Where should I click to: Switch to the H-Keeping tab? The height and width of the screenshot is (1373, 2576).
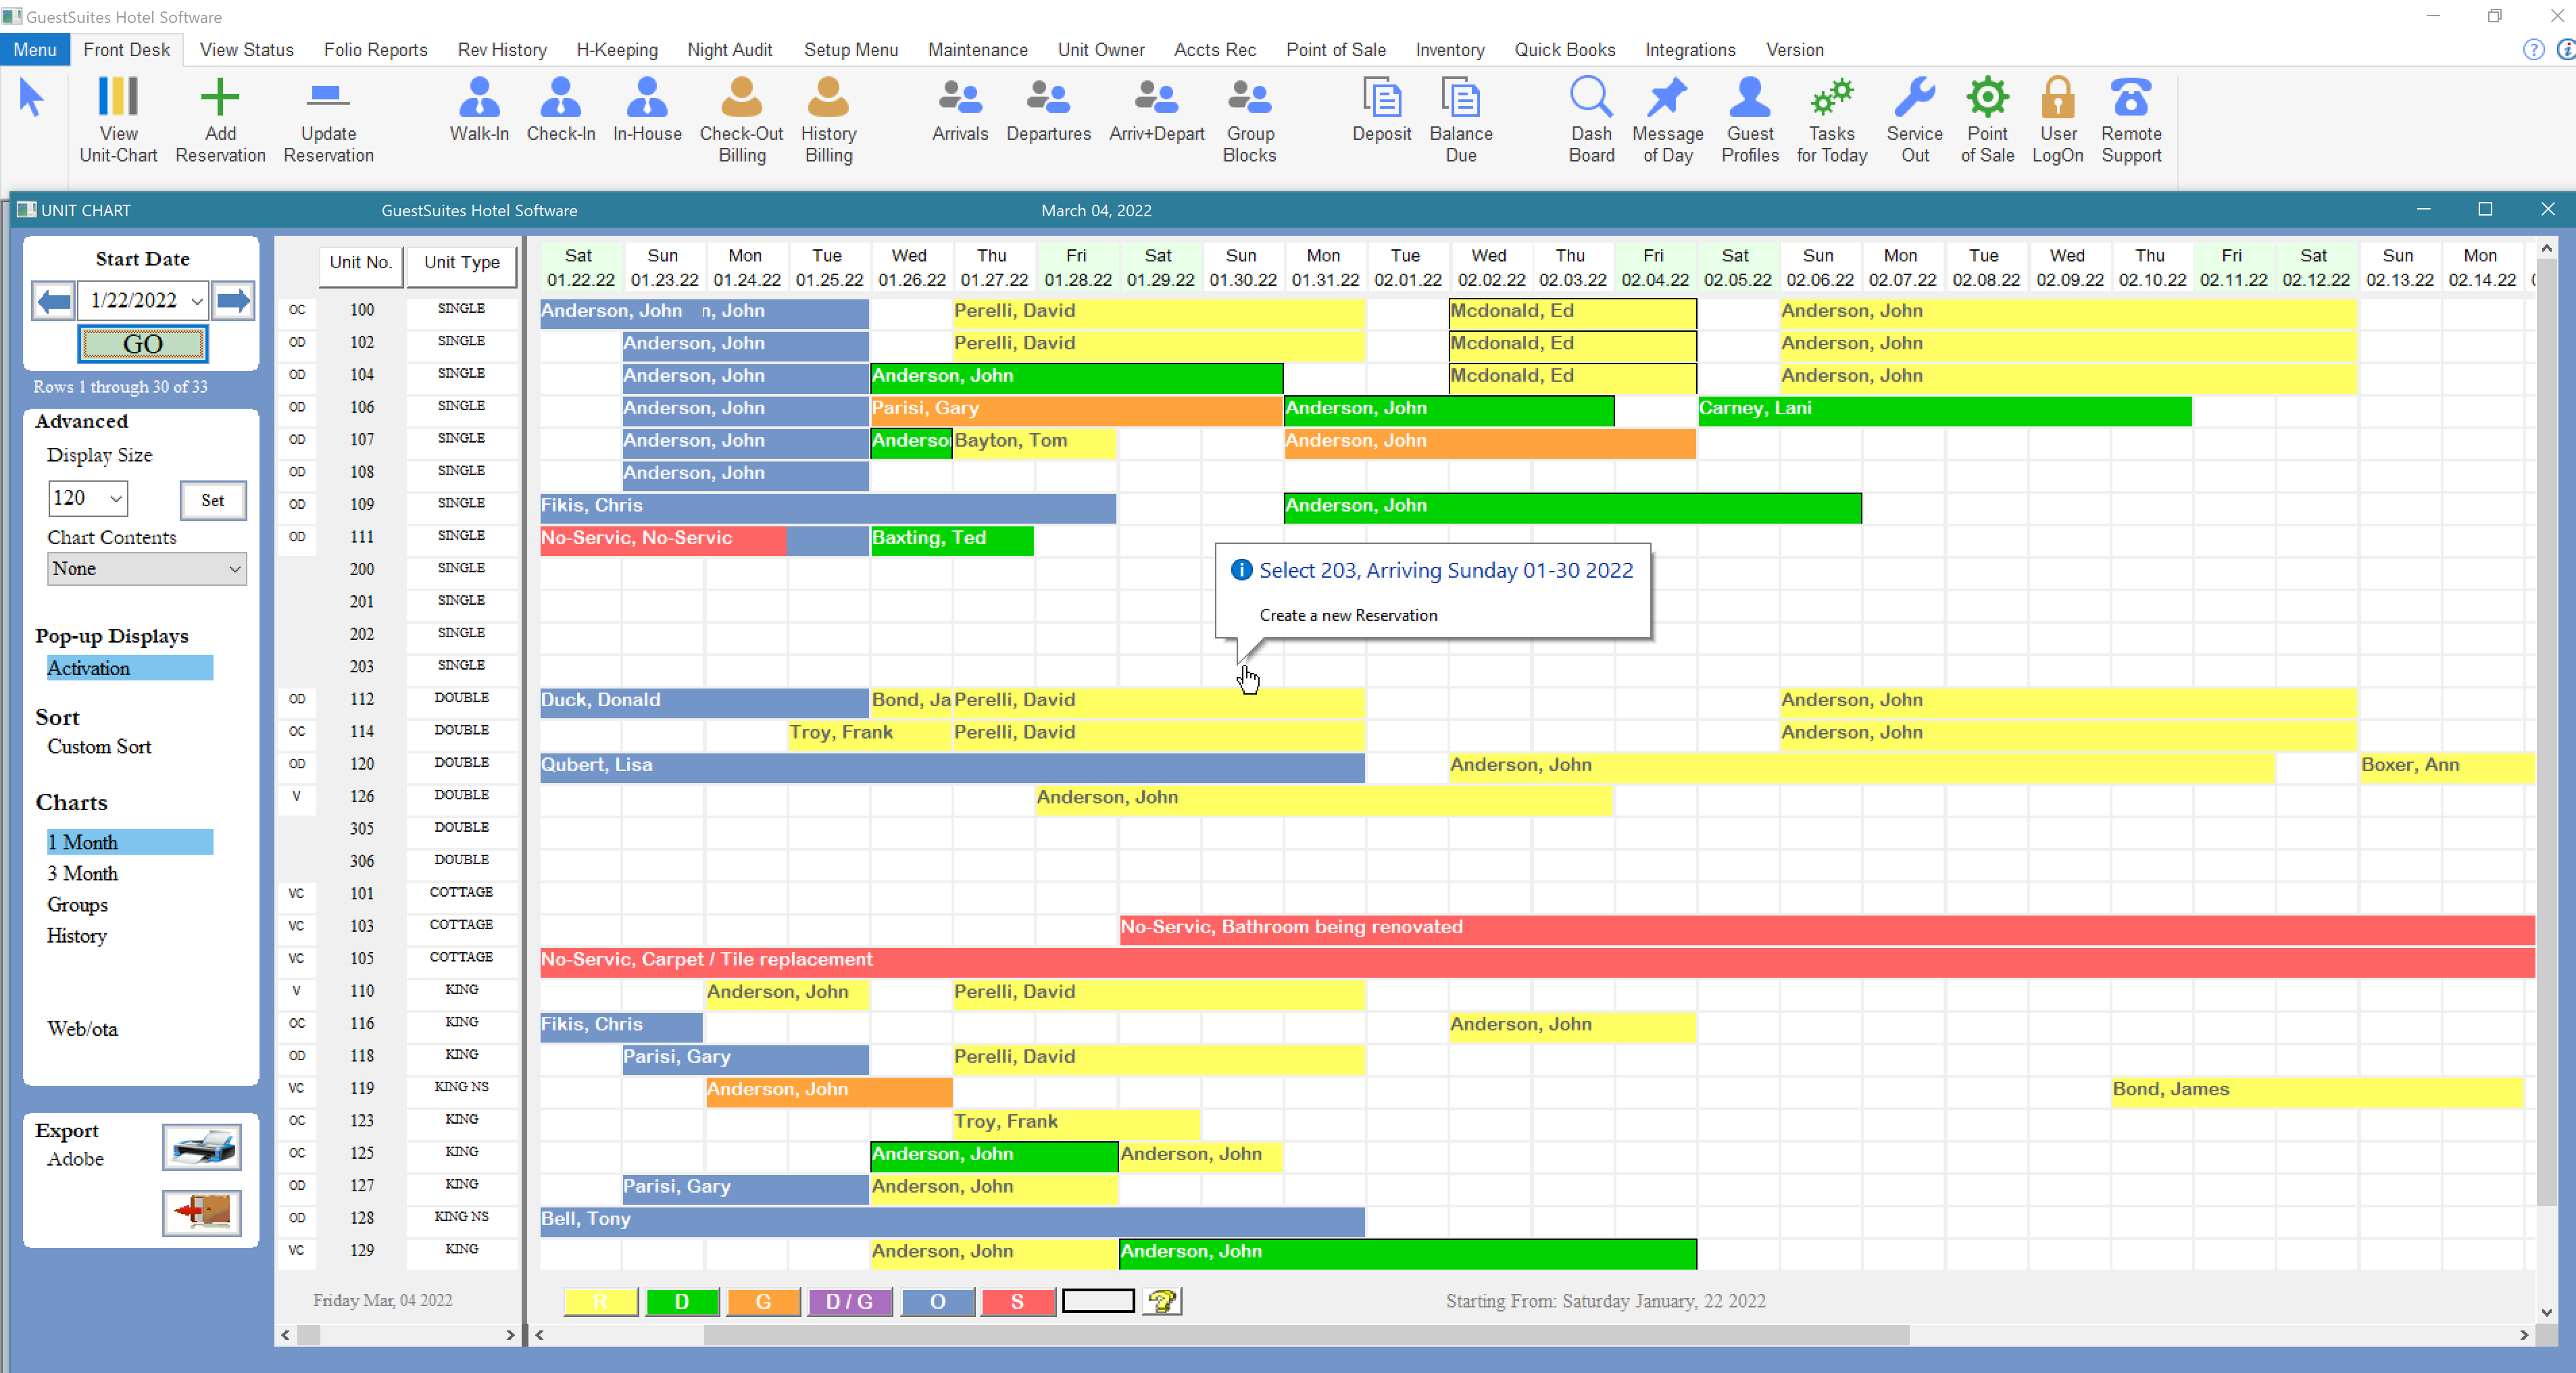coord(616,50)
